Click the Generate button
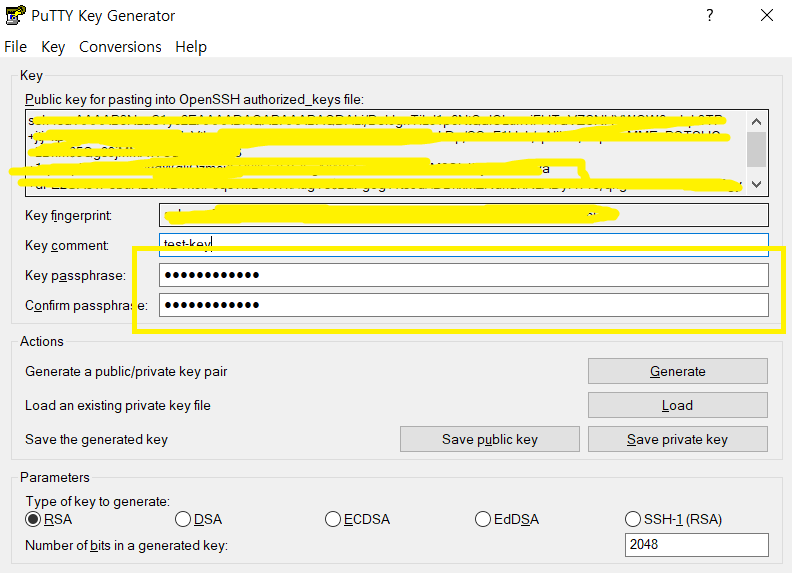This screenshot has width=792, height=573. click(677, 371)
